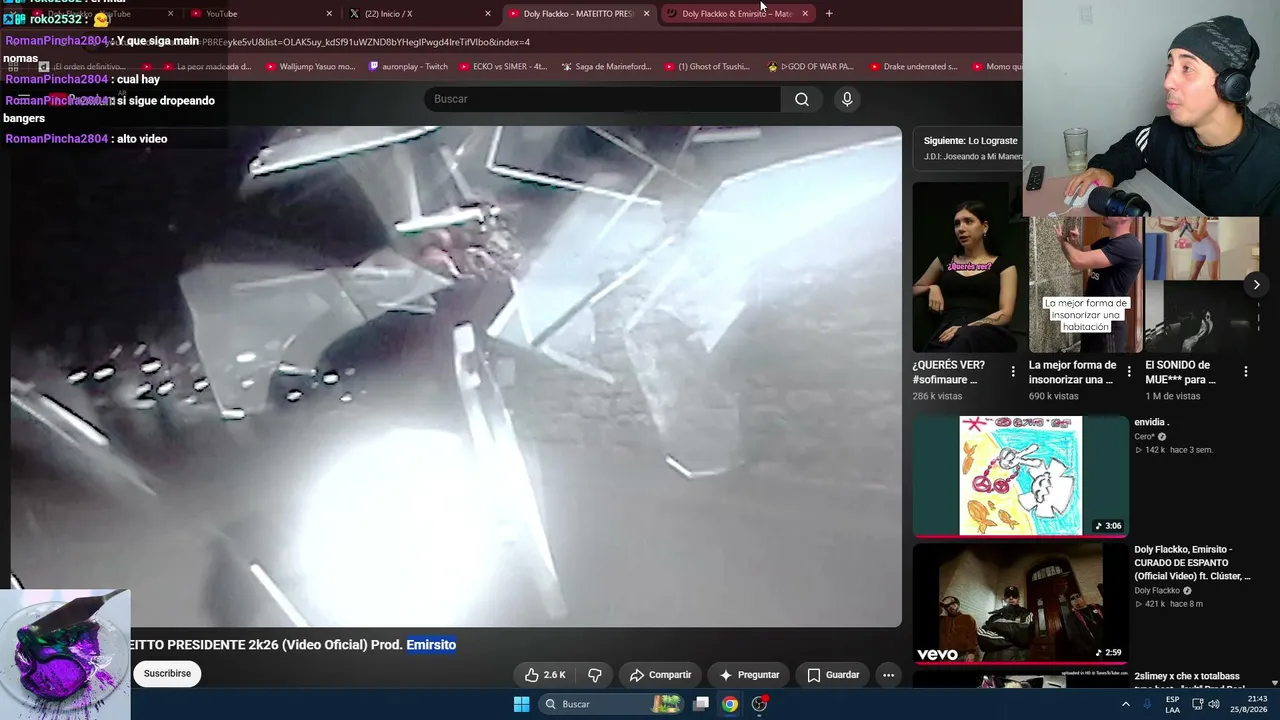1280x720 pixels.
Task: Close the YouTube browser tab
Action: (329, 14)
